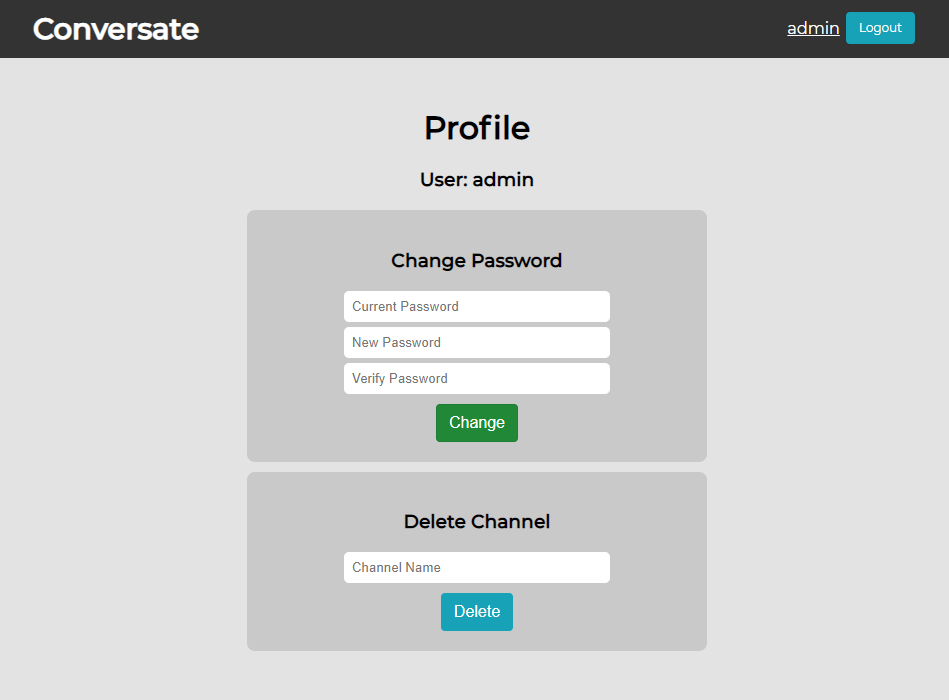Click the Conversate logo in the navbar
This screenshot has width=949, height=700.
115,28
